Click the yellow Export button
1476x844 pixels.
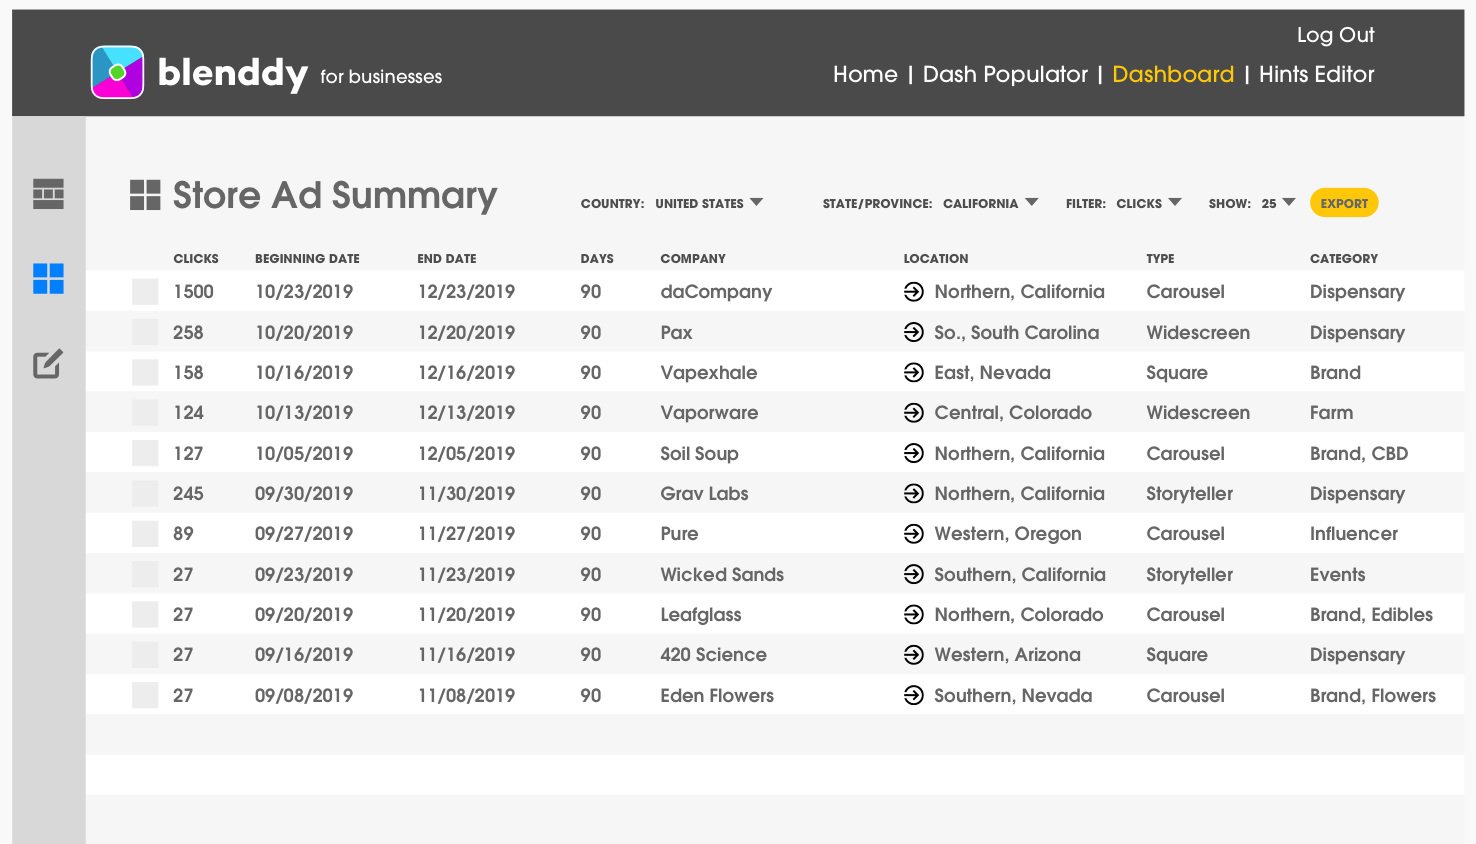click(x=1344, y=203)
